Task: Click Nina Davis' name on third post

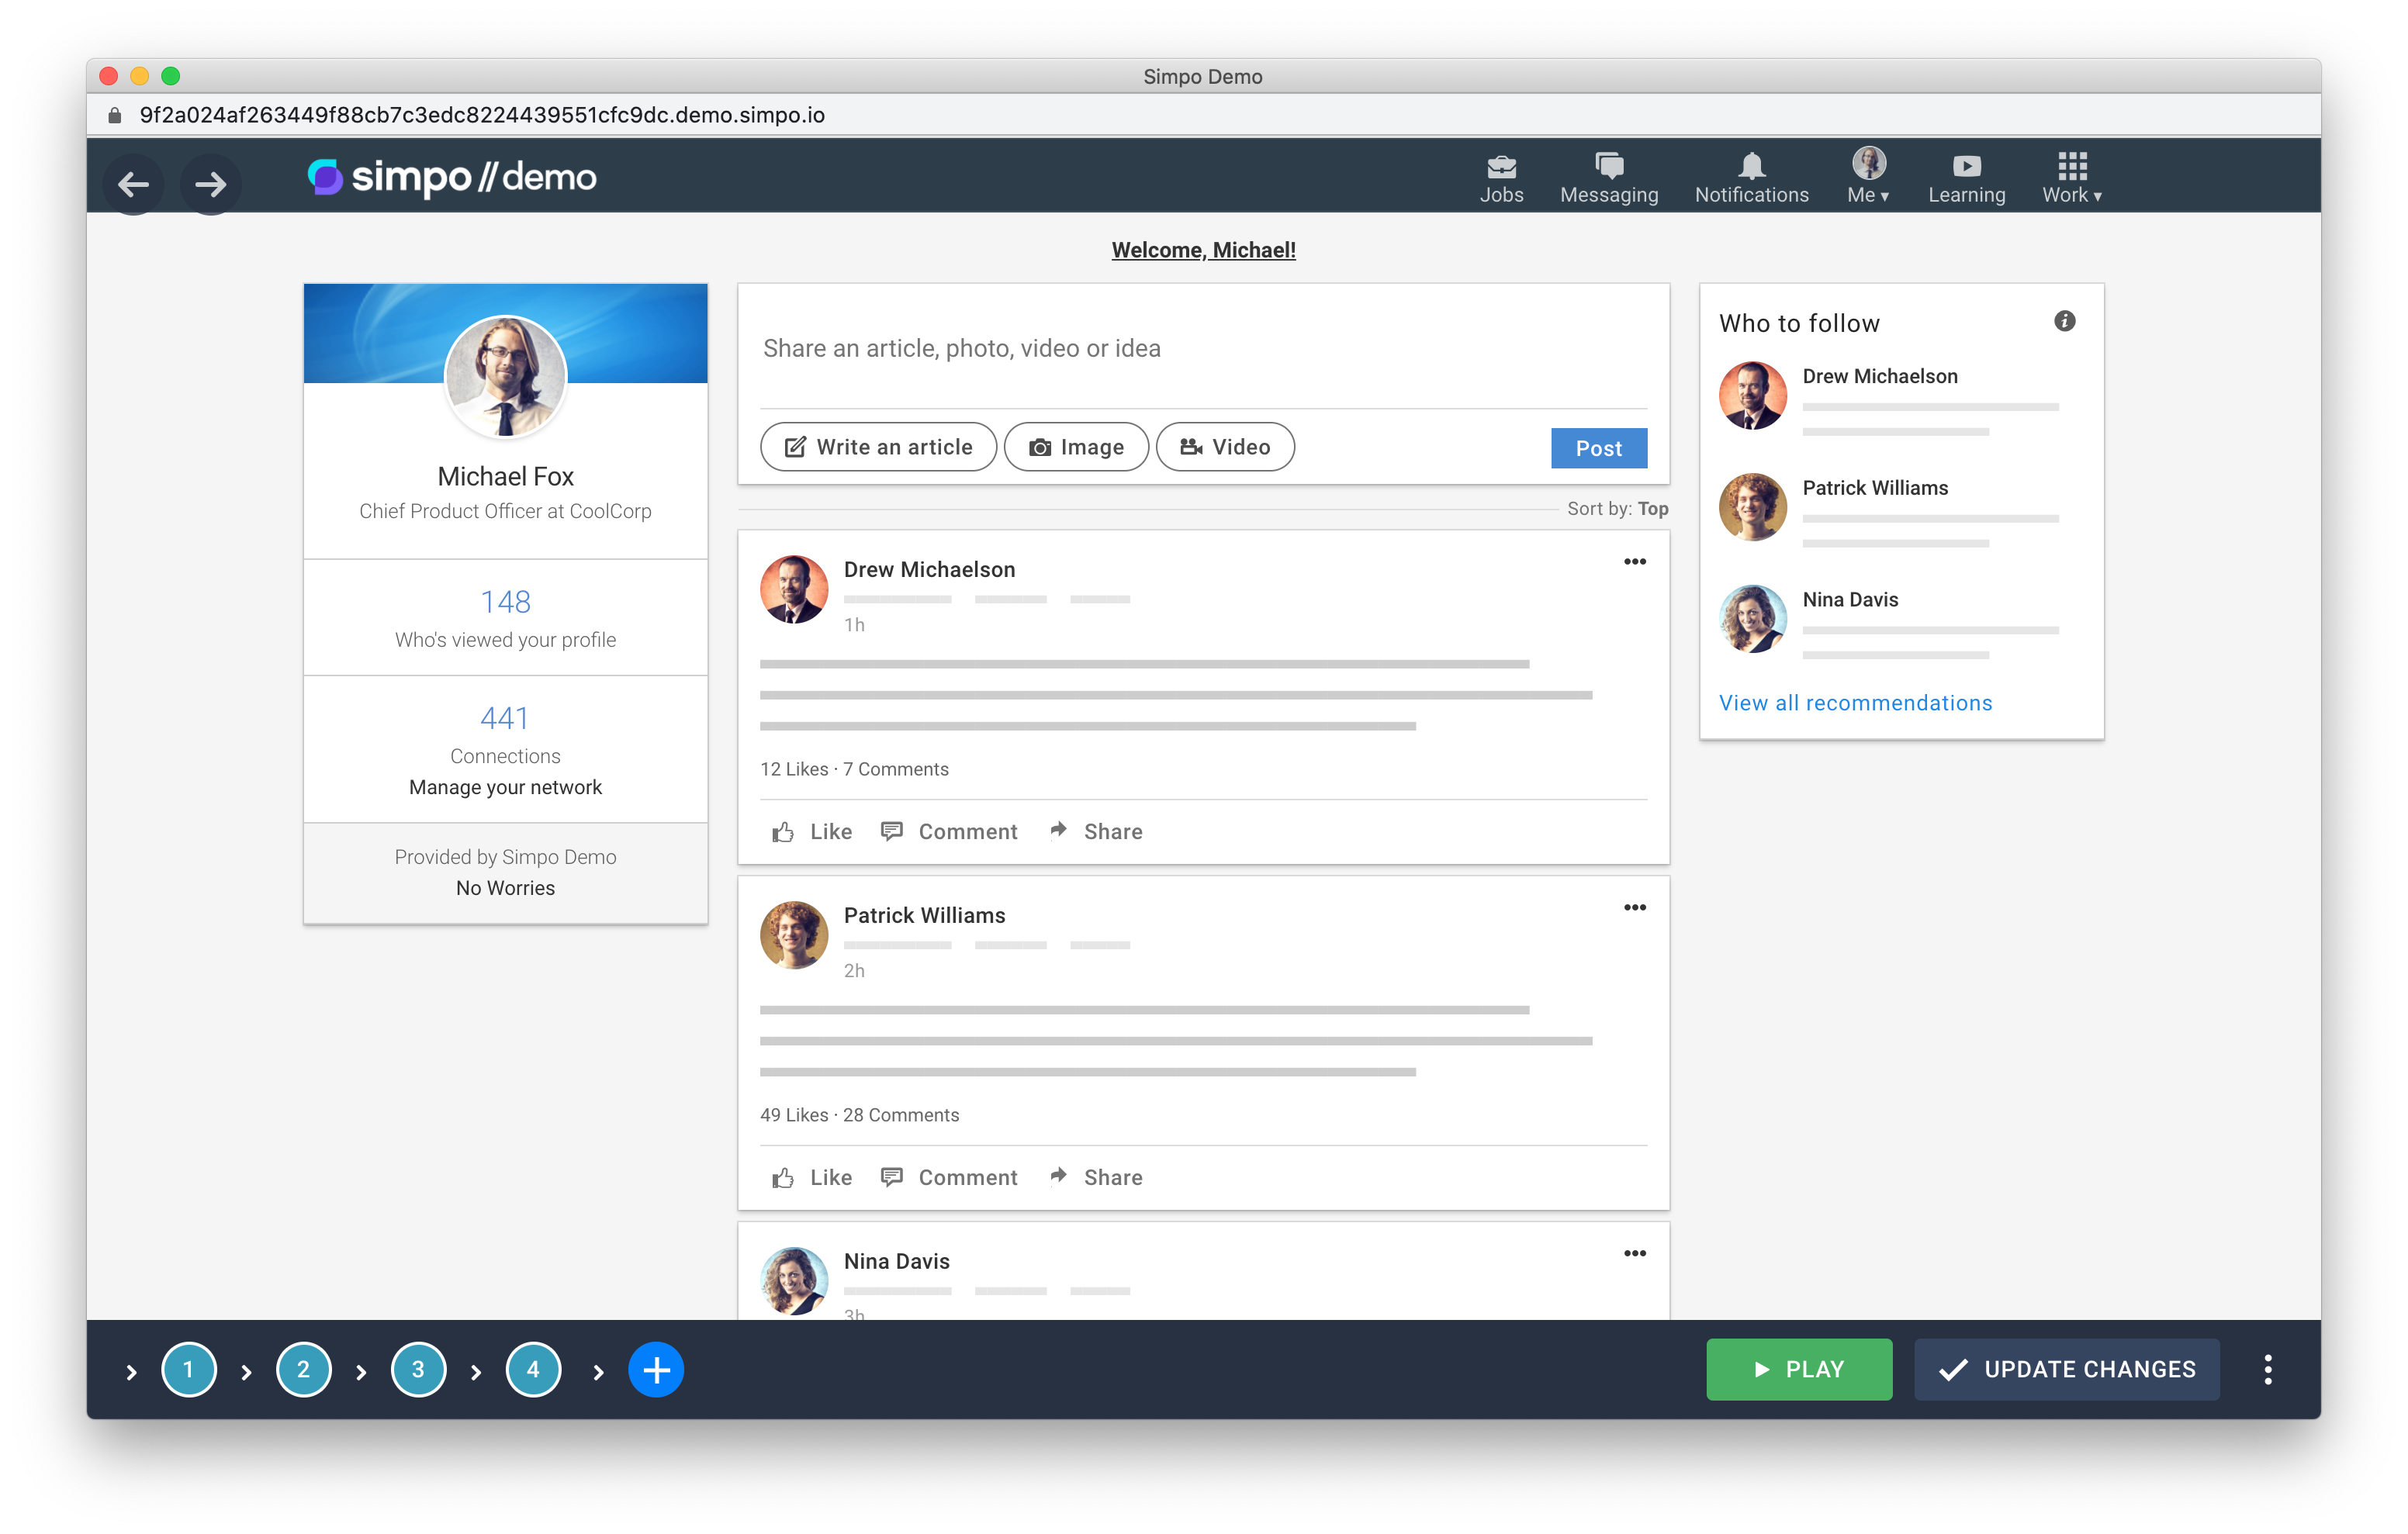Action: pyautogui.click(x=896, y=1261)
